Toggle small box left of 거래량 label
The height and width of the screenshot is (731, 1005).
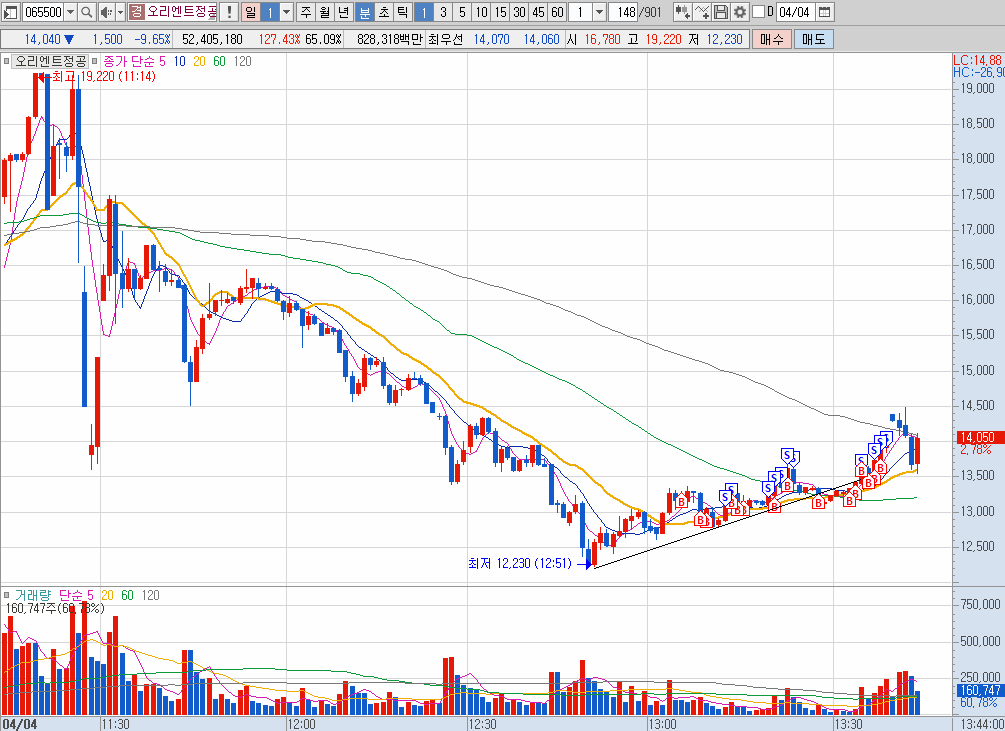click(7, 595)
